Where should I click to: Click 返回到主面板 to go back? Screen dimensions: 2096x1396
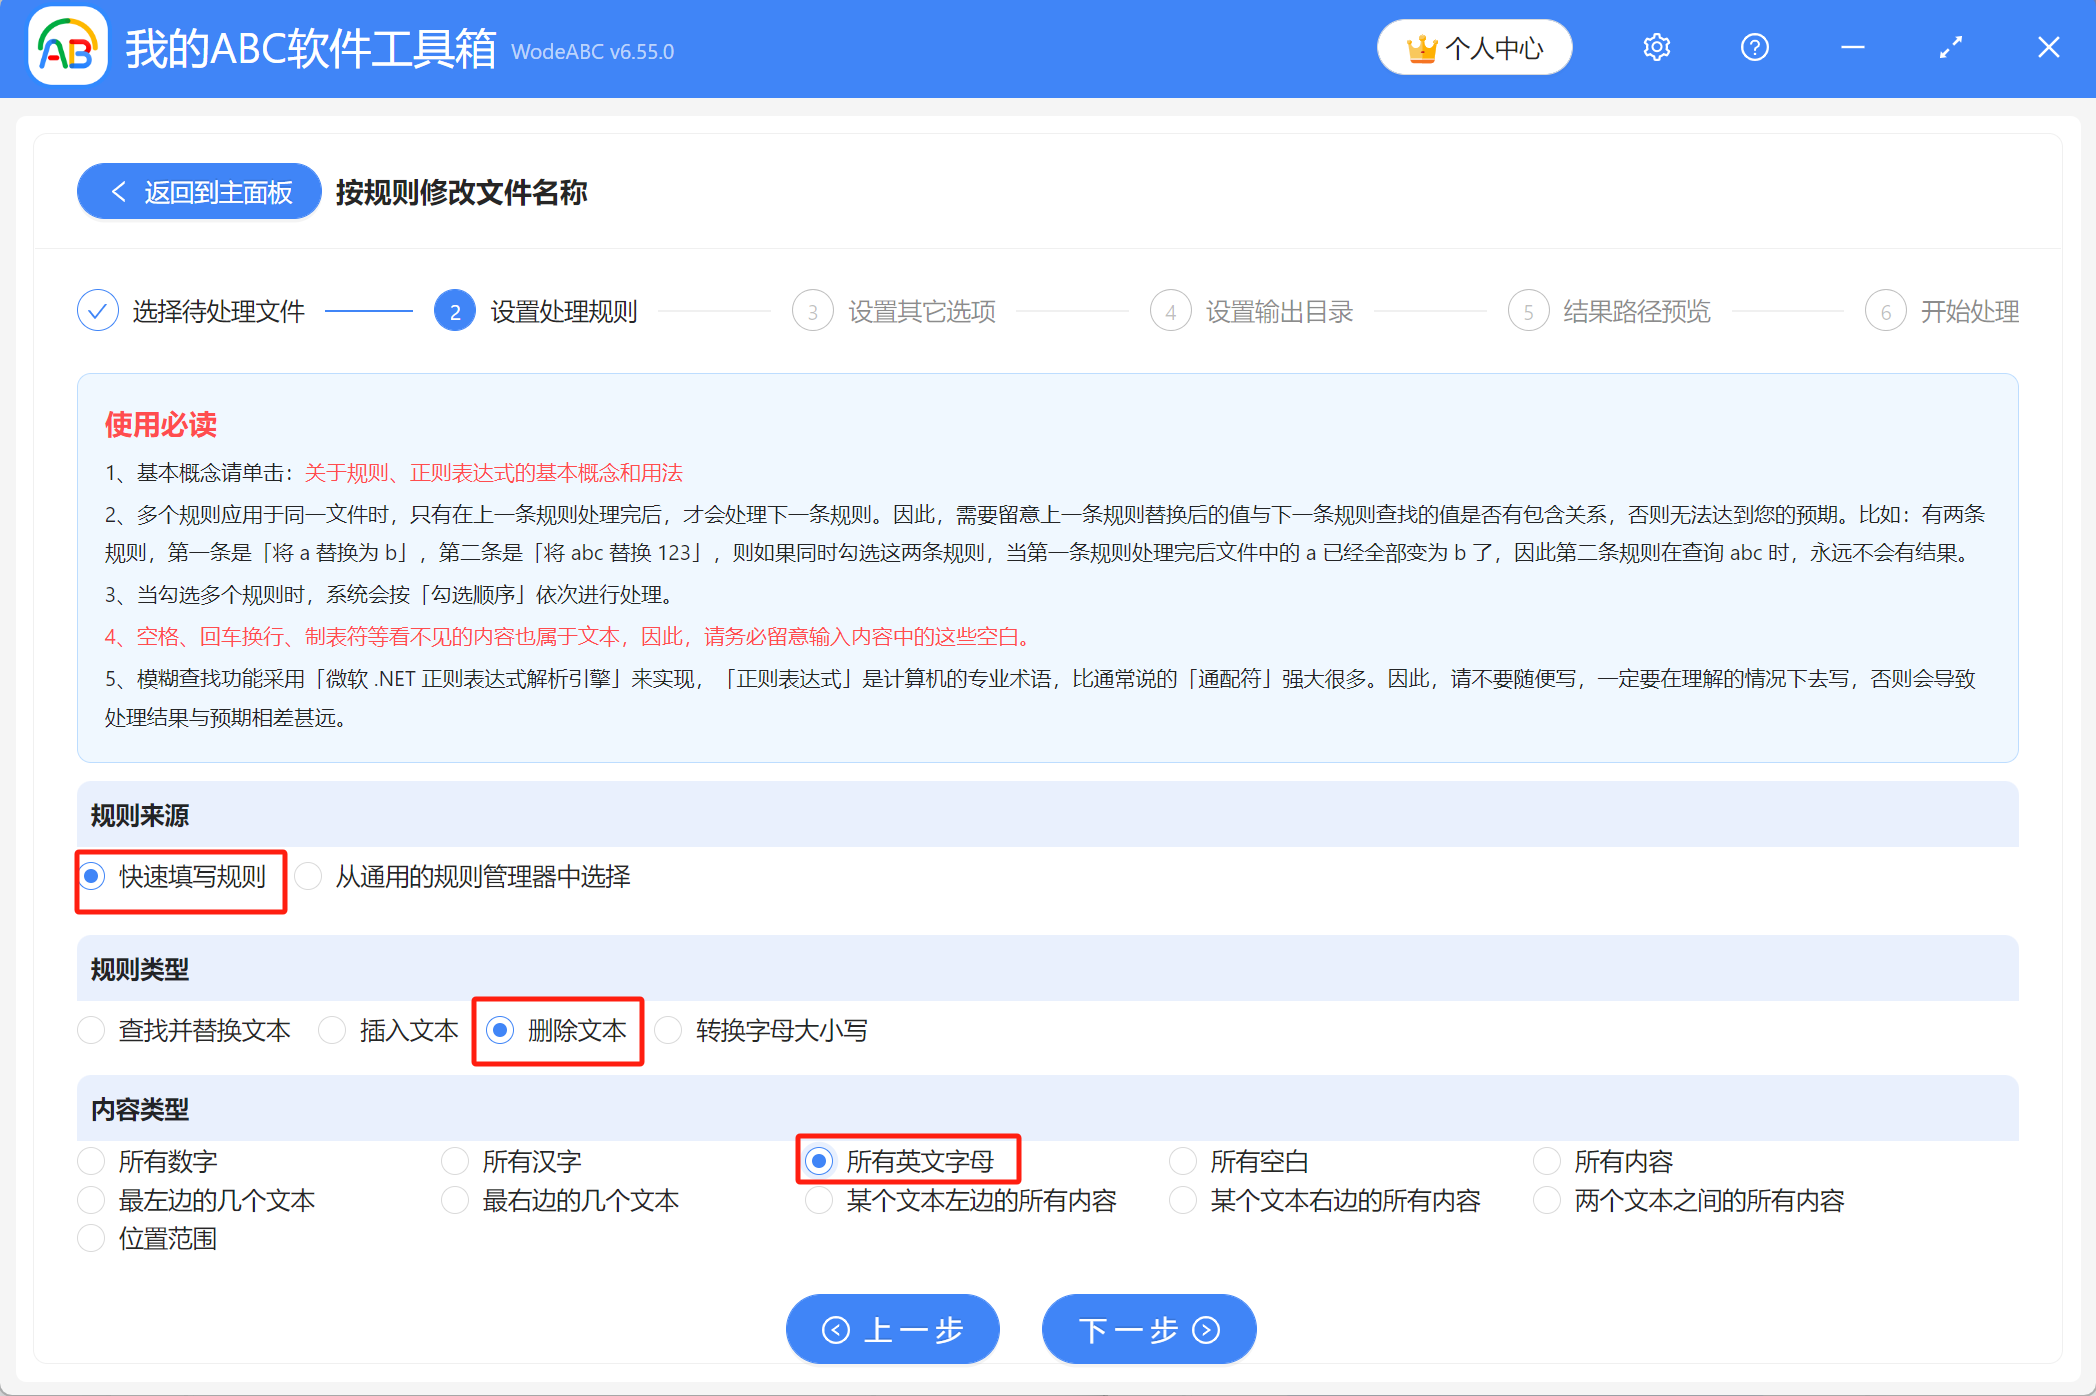(x=198, y=191)
